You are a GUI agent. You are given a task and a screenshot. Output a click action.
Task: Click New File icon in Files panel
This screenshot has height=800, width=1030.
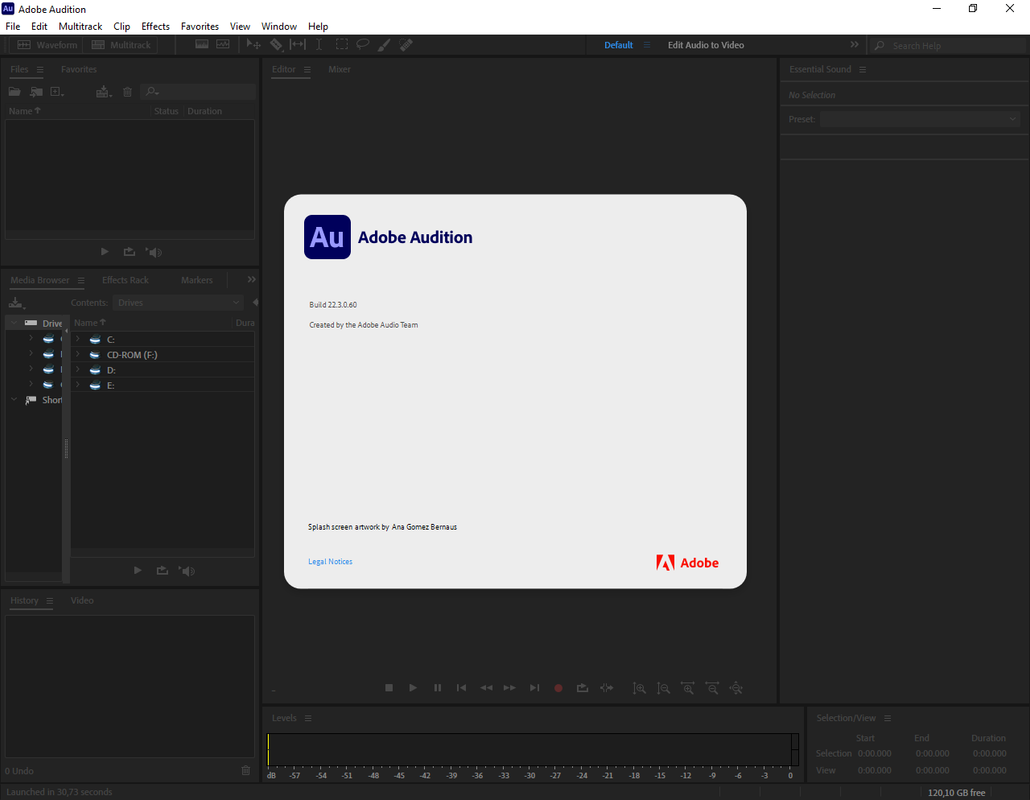pos(57,92)
